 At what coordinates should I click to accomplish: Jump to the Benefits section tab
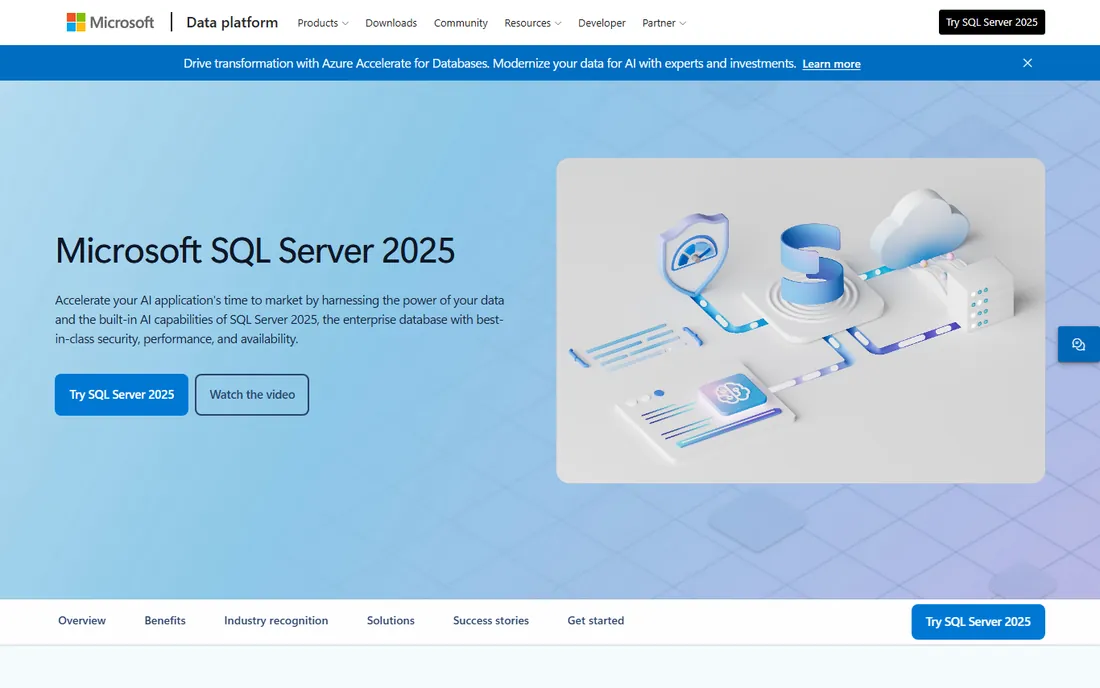tap(165, 621)
